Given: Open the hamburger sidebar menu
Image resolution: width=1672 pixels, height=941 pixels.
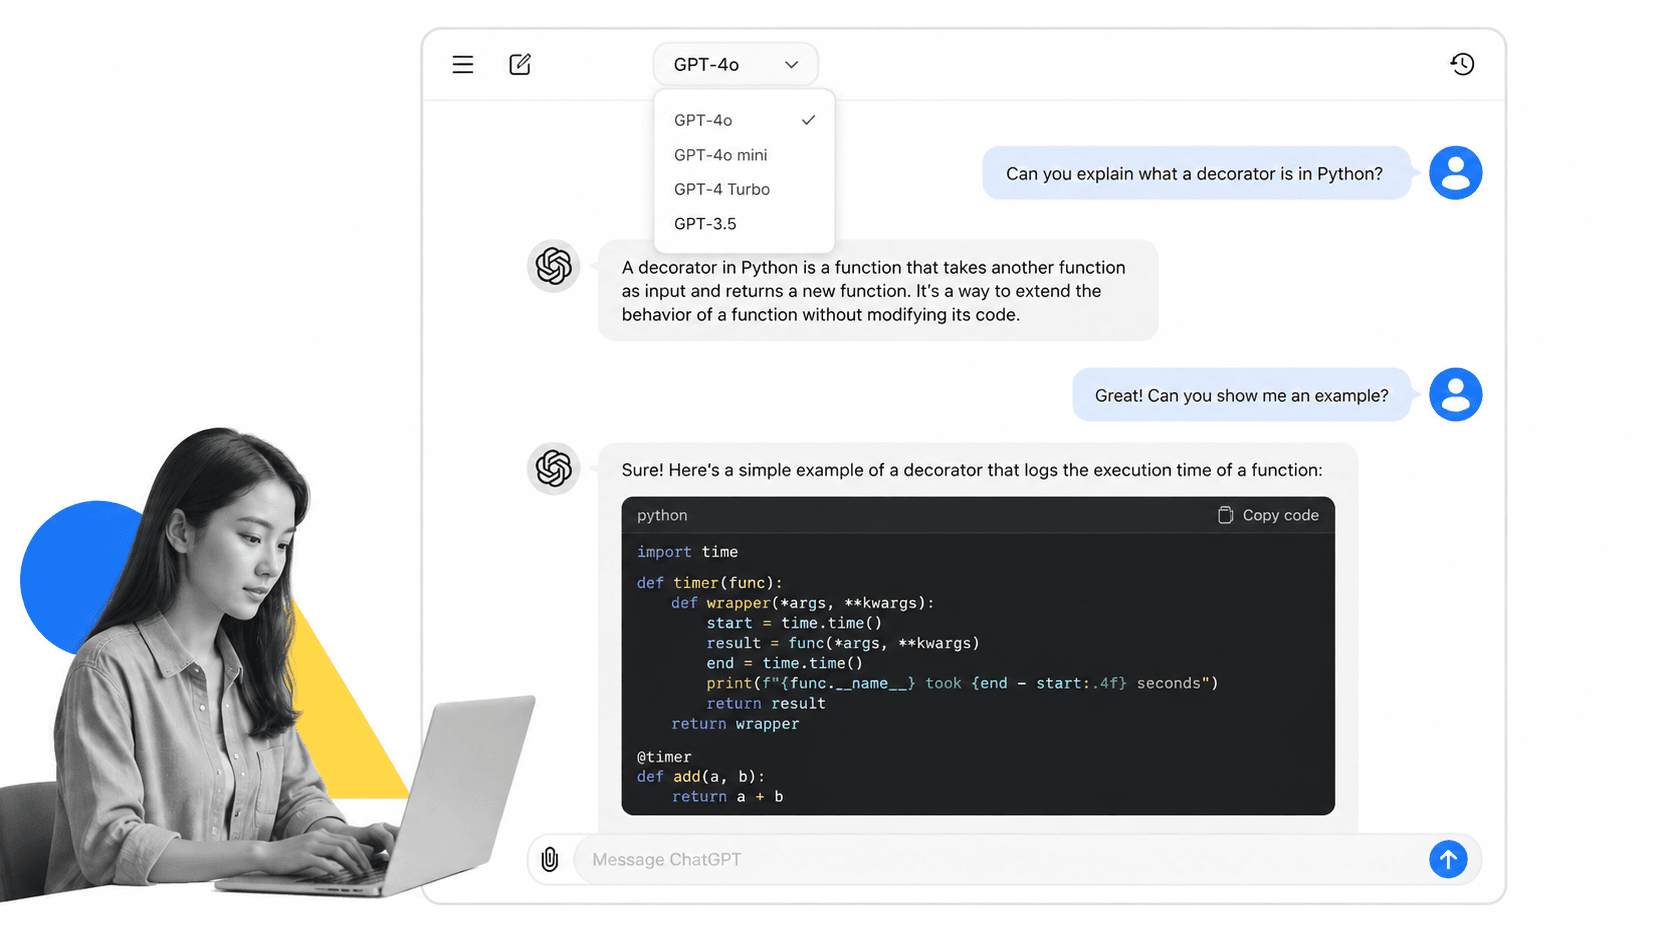Looking at the screenshot, I should [x=462, y=65].
